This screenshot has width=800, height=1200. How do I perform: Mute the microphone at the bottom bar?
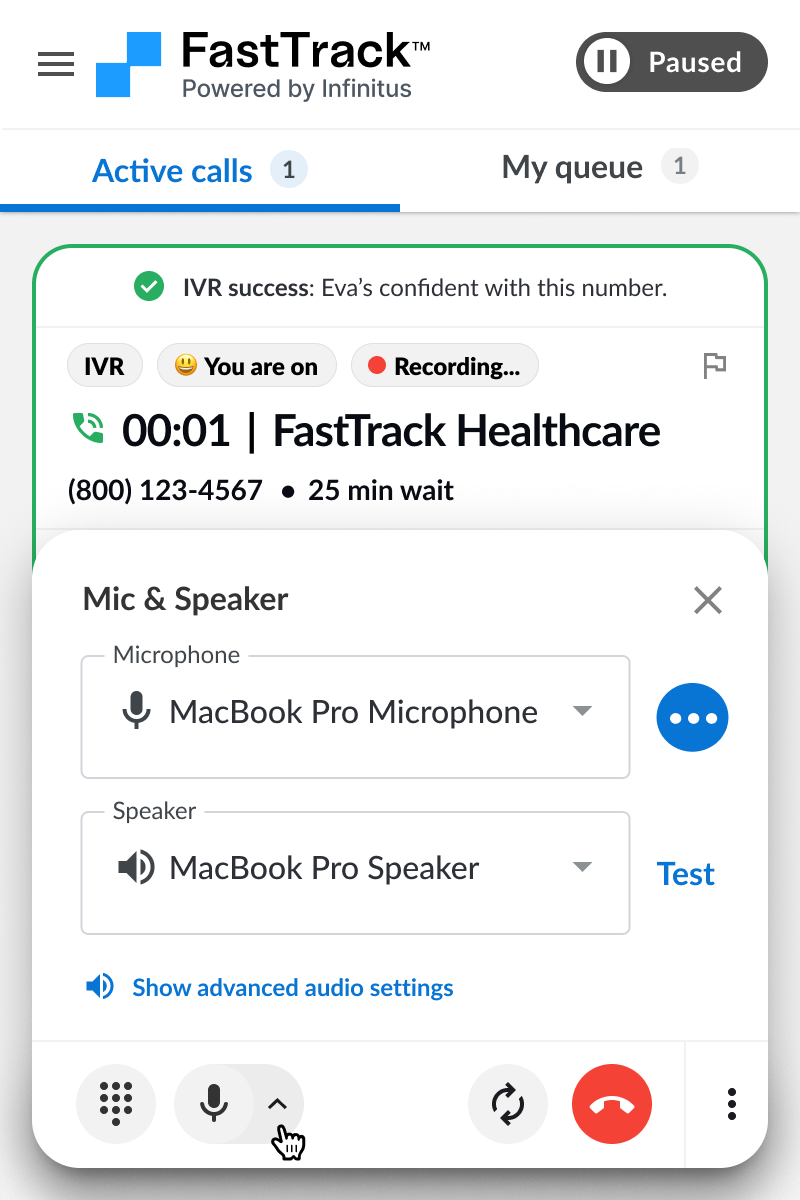coord(213,1104)
